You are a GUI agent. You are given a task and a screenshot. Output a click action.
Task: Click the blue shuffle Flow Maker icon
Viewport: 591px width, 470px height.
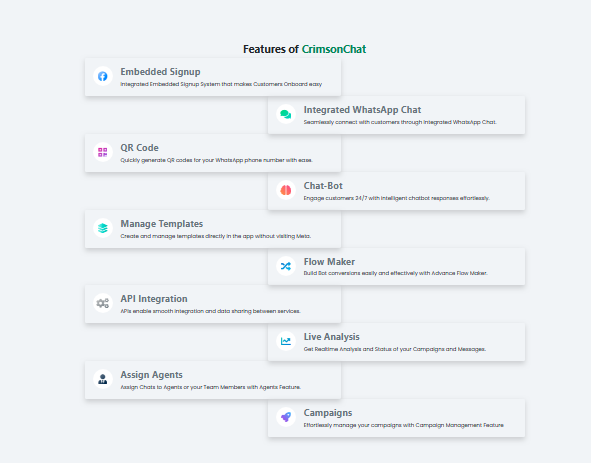point(286,266)
